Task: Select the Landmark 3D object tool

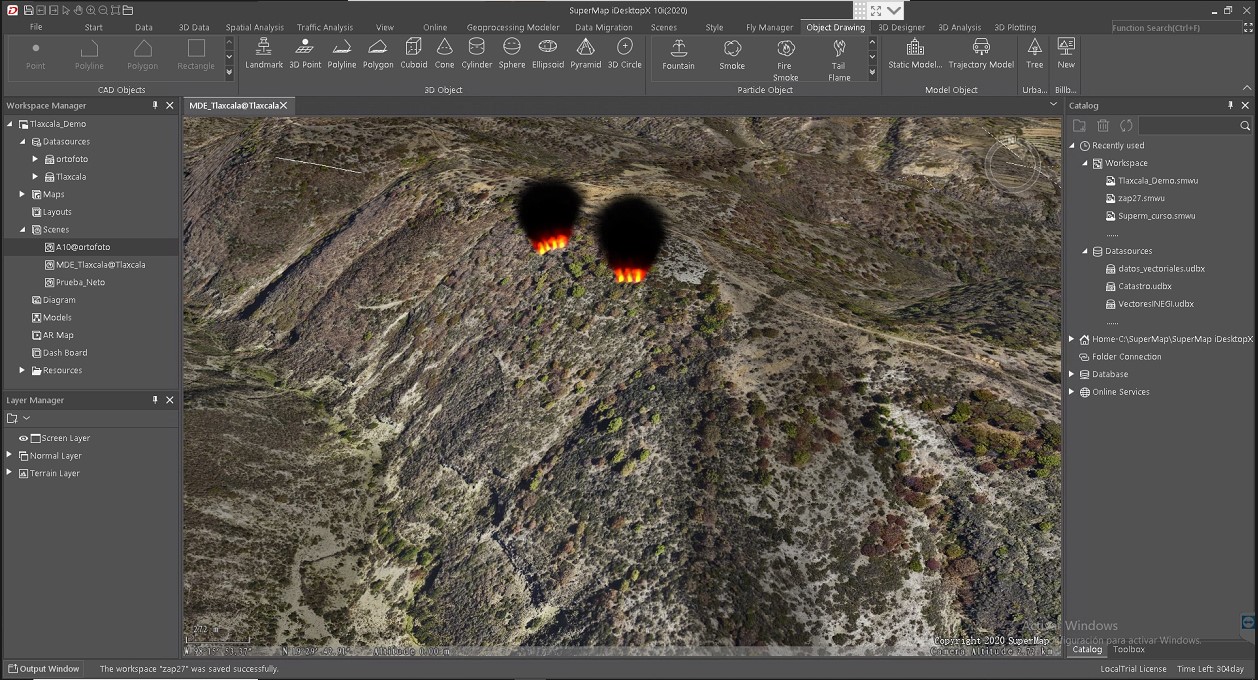Action: click(264, 53)
